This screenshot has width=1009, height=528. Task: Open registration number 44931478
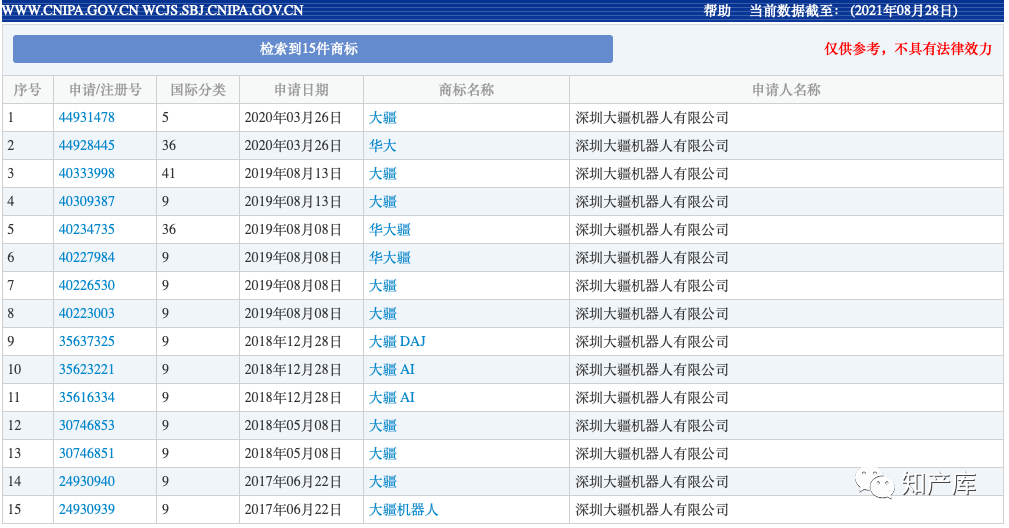pyautogui.click(x=86, y=118)
